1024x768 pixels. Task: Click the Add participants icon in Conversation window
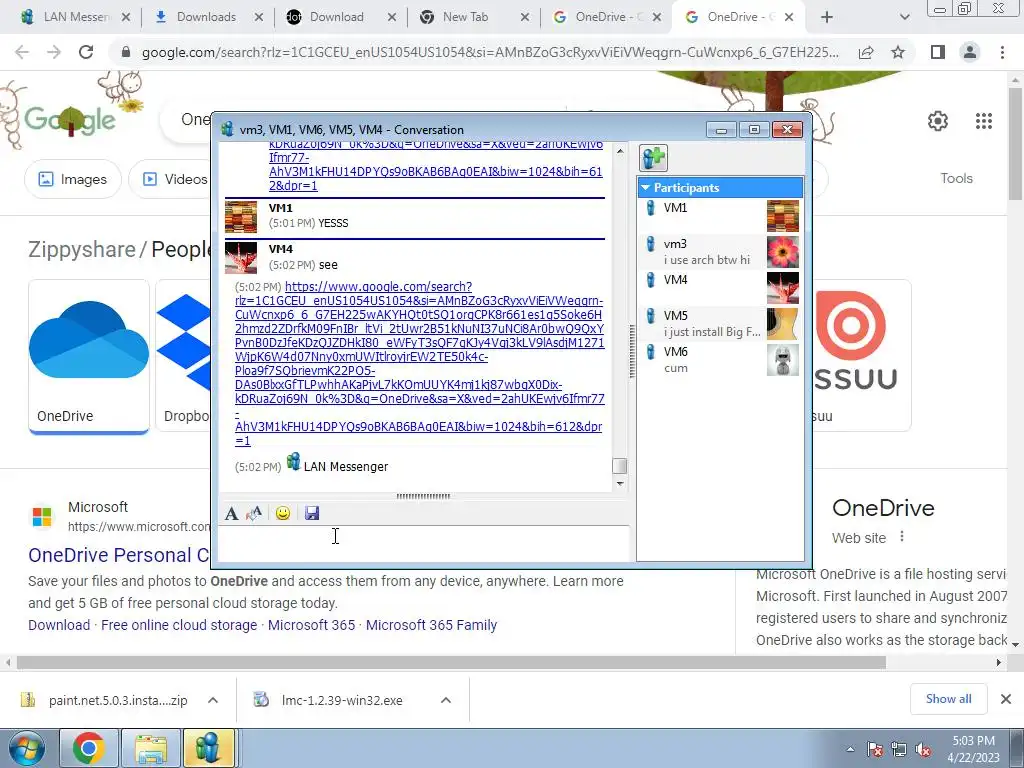(x=653, y=158)
